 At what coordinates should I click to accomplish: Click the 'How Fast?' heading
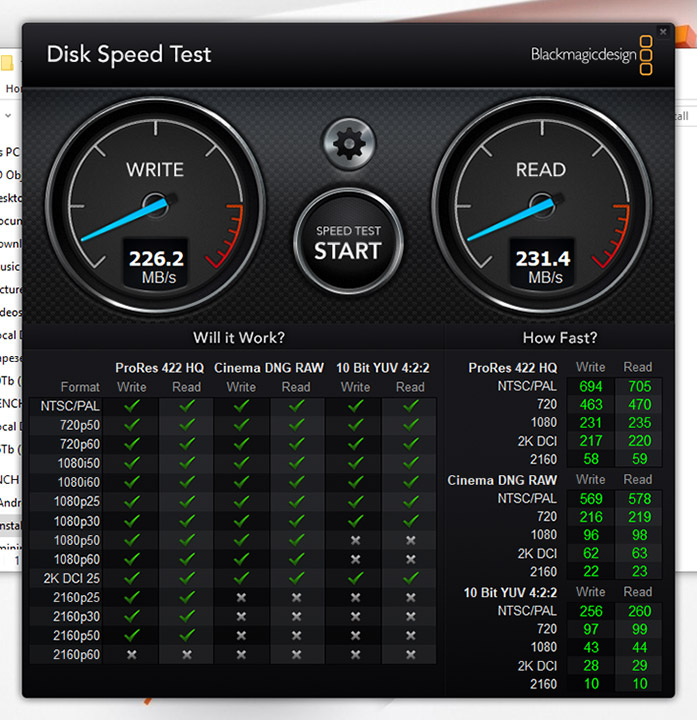[560, 338]
